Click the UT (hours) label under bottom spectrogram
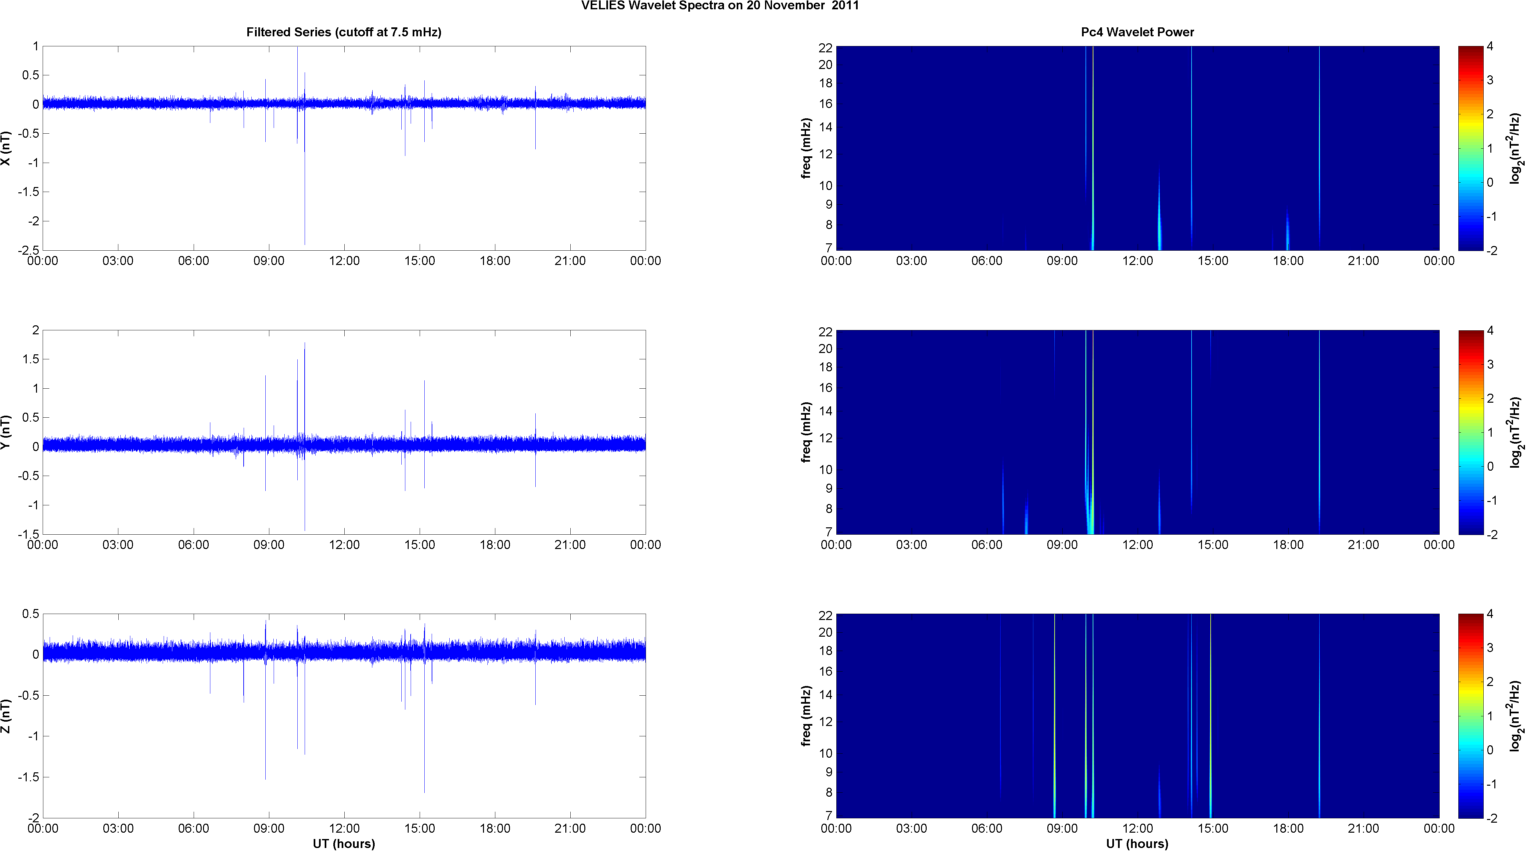The height and width of the screenshot is (851, 1526). [1137, 843]
